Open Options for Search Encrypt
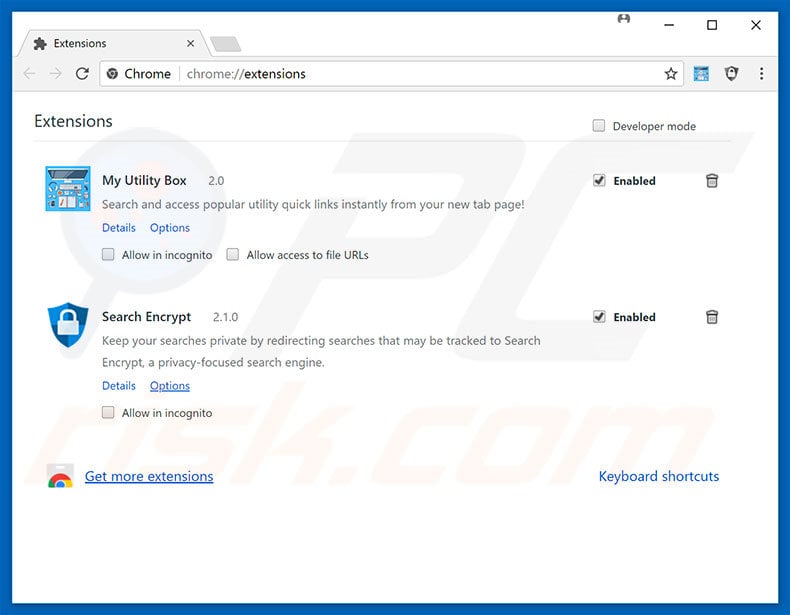Viewport: 790px width, 615px height. [170, 385]
